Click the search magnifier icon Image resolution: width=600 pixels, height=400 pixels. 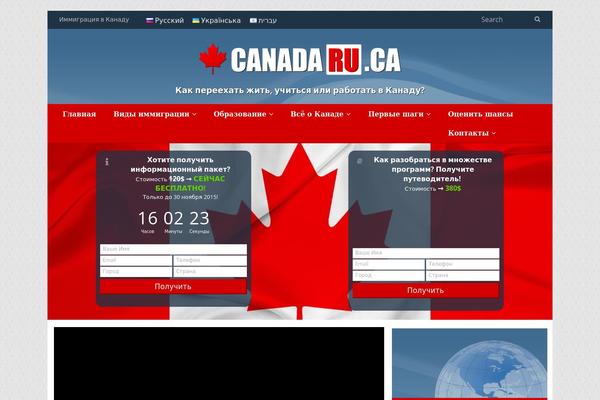(537, 19)
